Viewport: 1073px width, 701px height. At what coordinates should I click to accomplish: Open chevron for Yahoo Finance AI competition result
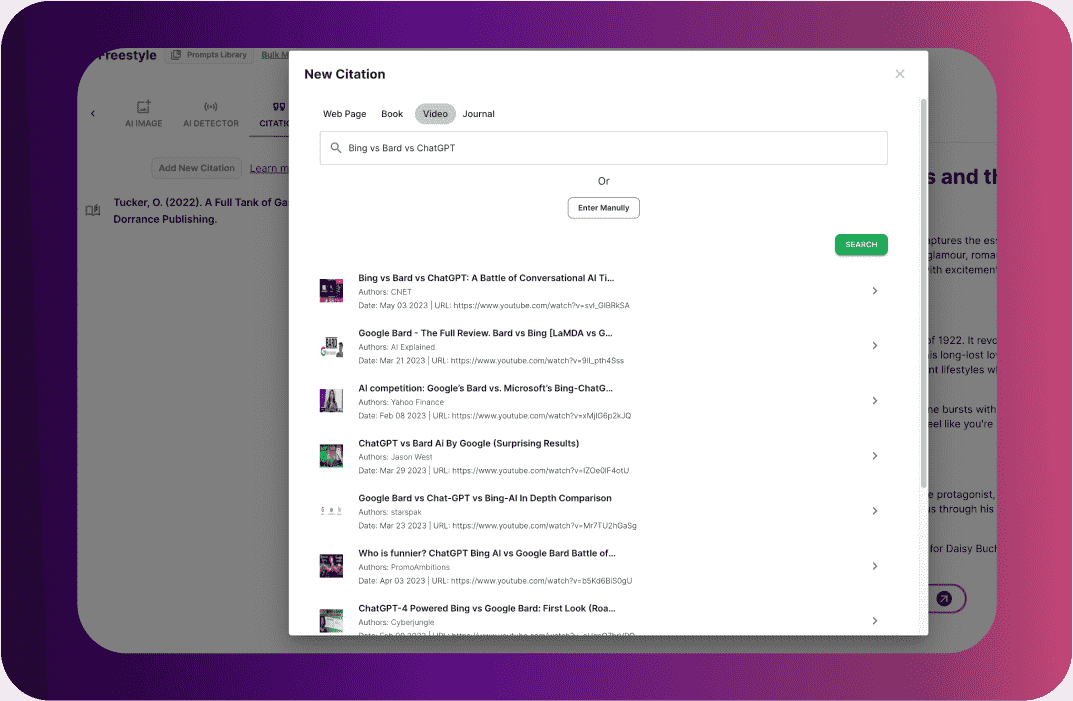click(x=875, y=400)
